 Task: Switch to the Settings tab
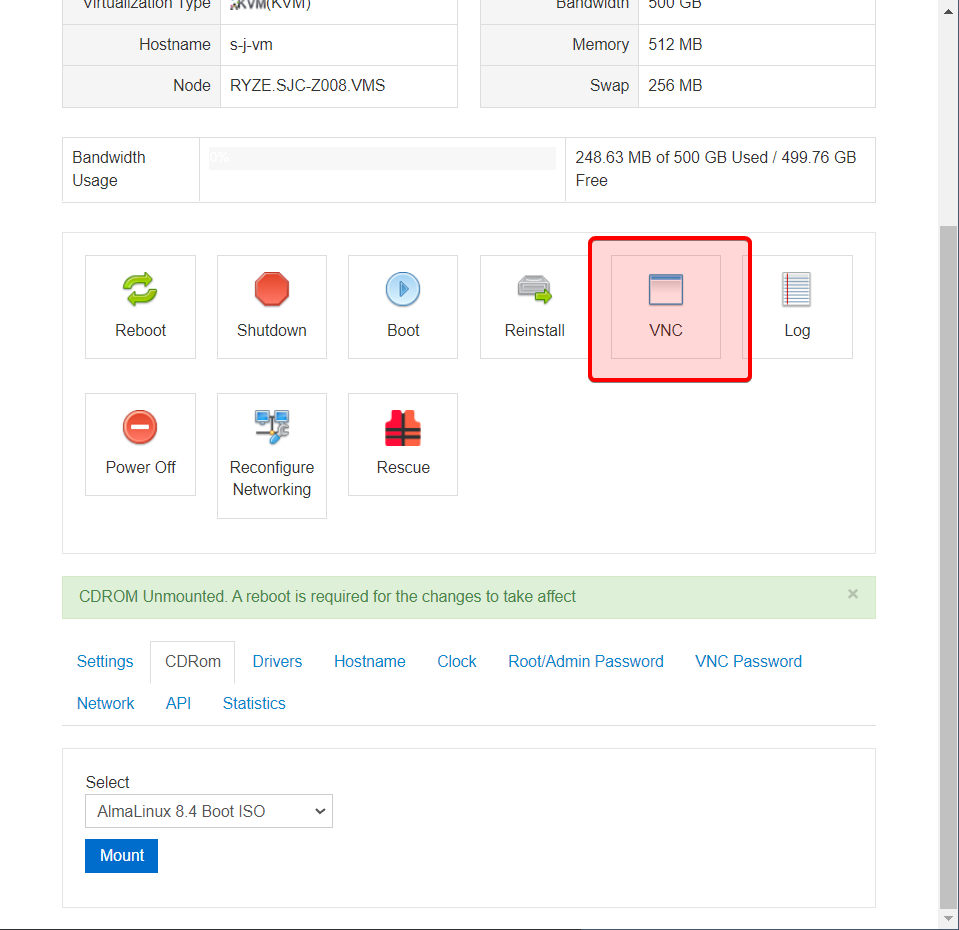pos(104,661)
